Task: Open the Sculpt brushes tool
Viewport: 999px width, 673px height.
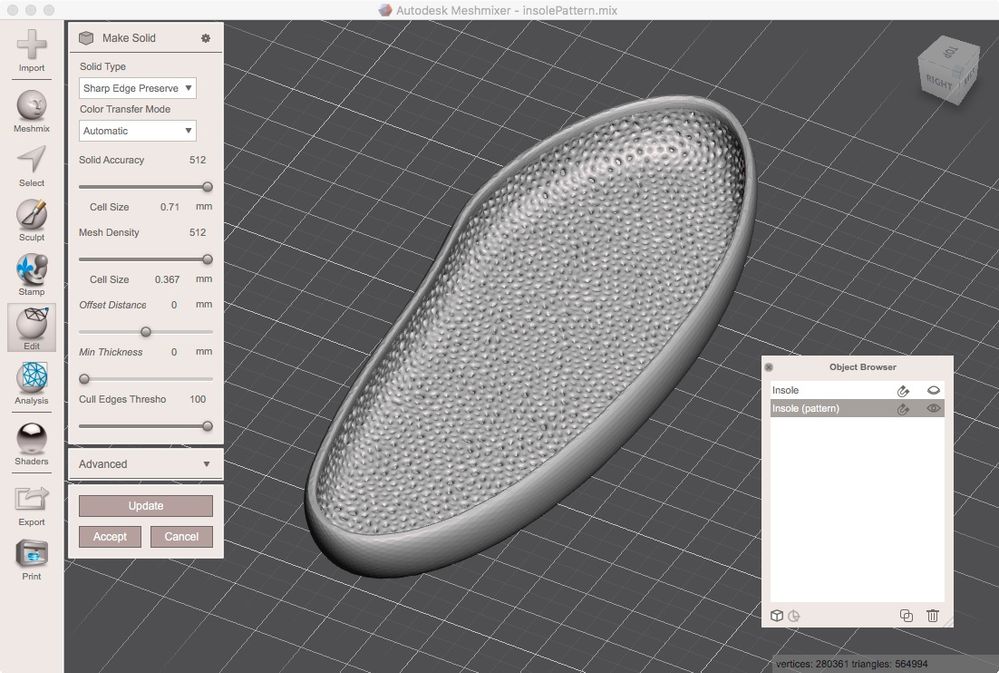Action: 31,221
